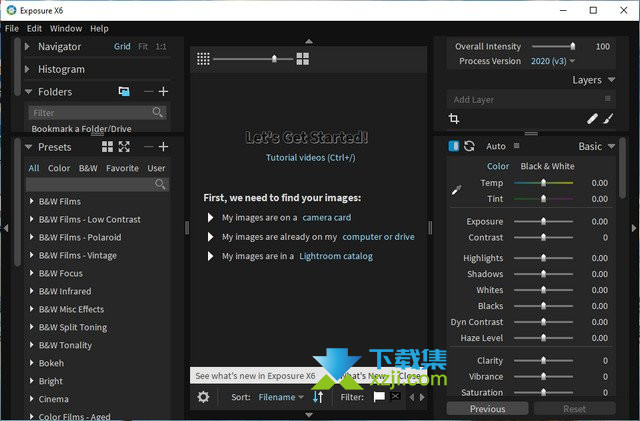
Task: Show All presets tab
Action: pyautogui.click(x=34, y=168)
